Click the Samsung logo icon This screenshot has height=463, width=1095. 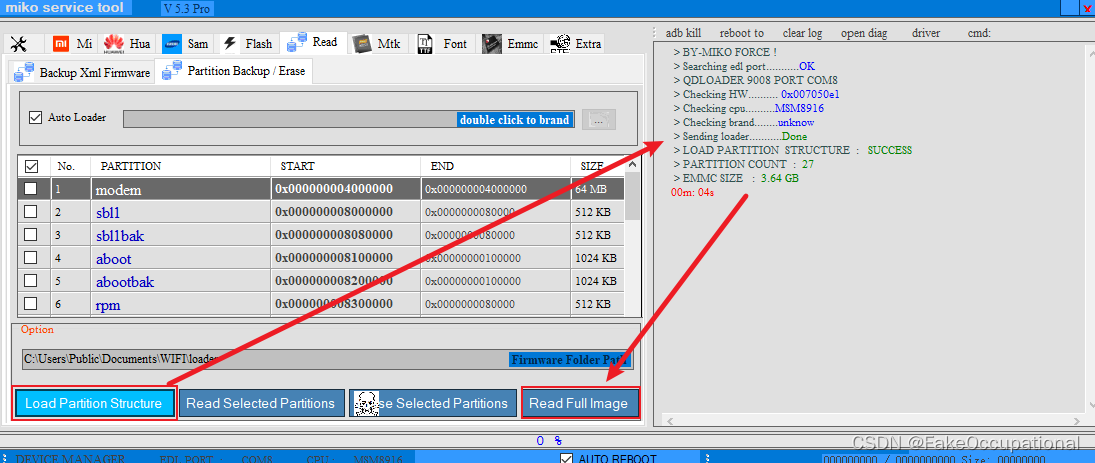tap(172, 43)
